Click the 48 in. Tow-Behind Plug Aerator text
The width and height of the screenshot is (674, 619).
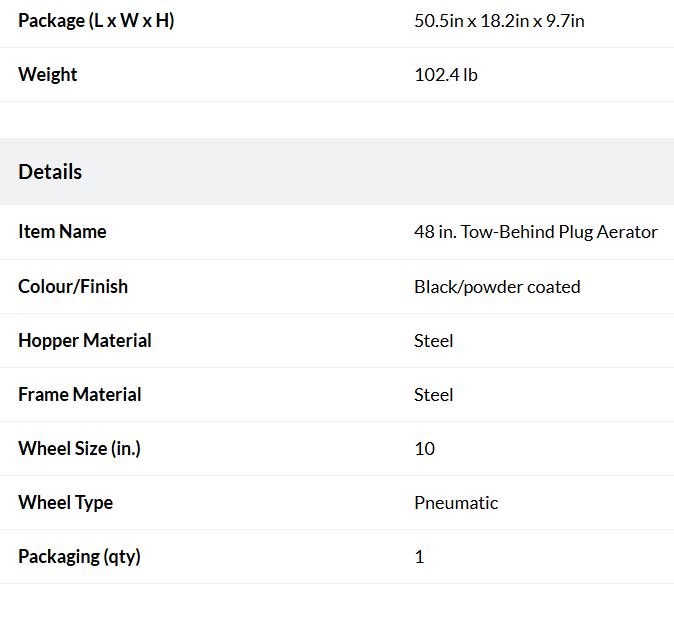pos(536,232)
